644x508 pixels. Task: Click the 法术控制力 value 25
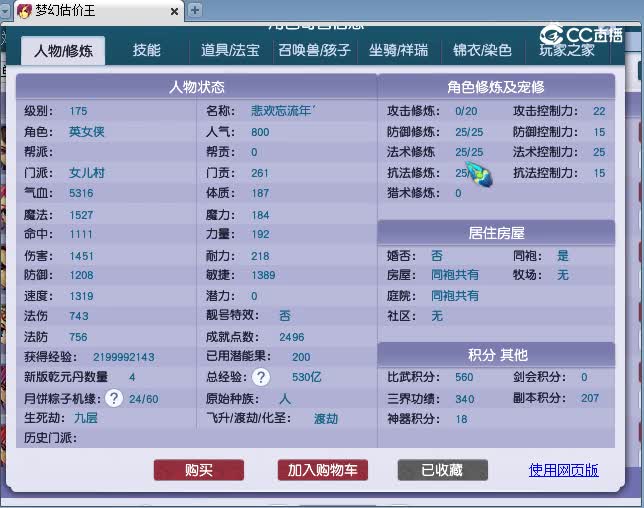[599, 152]
